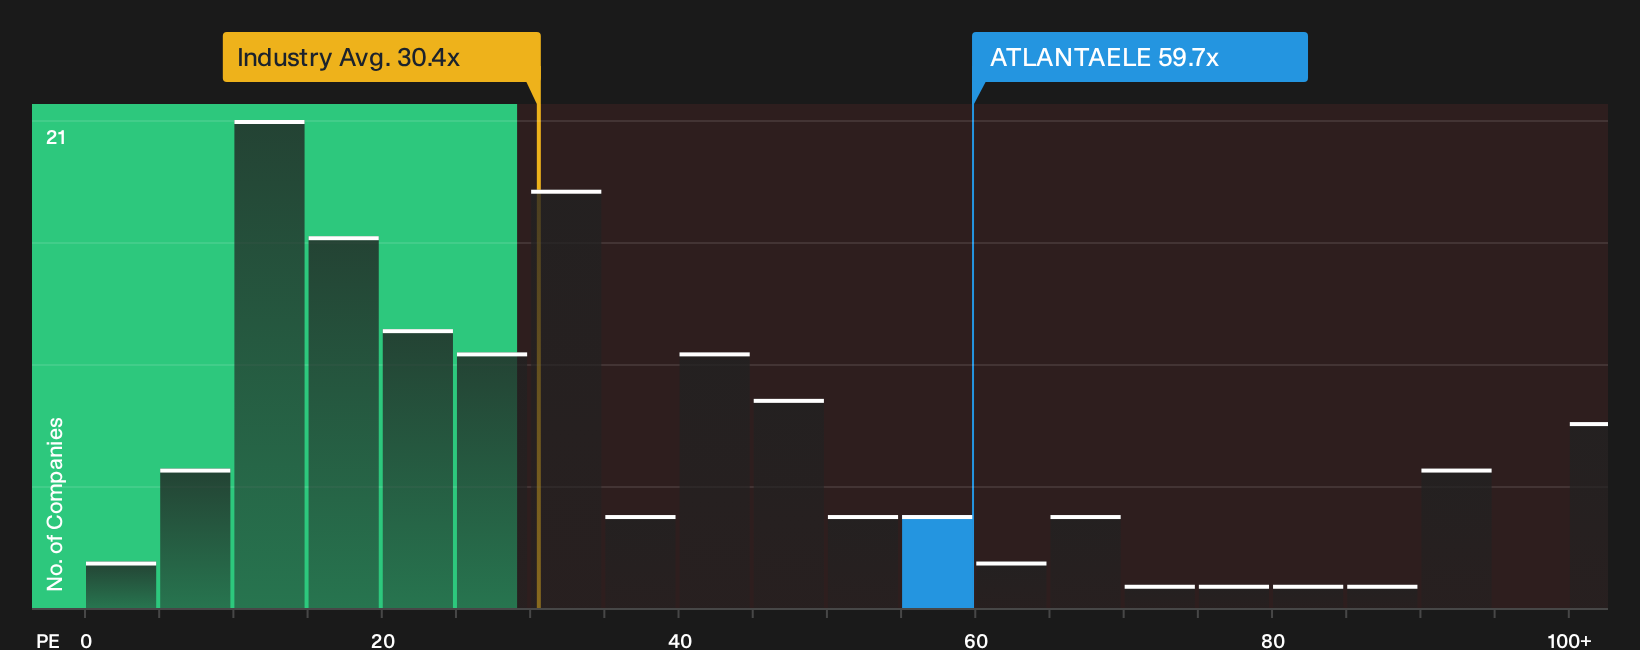
Task: Click the bar for PE range 60-65
Action: 1011,585
